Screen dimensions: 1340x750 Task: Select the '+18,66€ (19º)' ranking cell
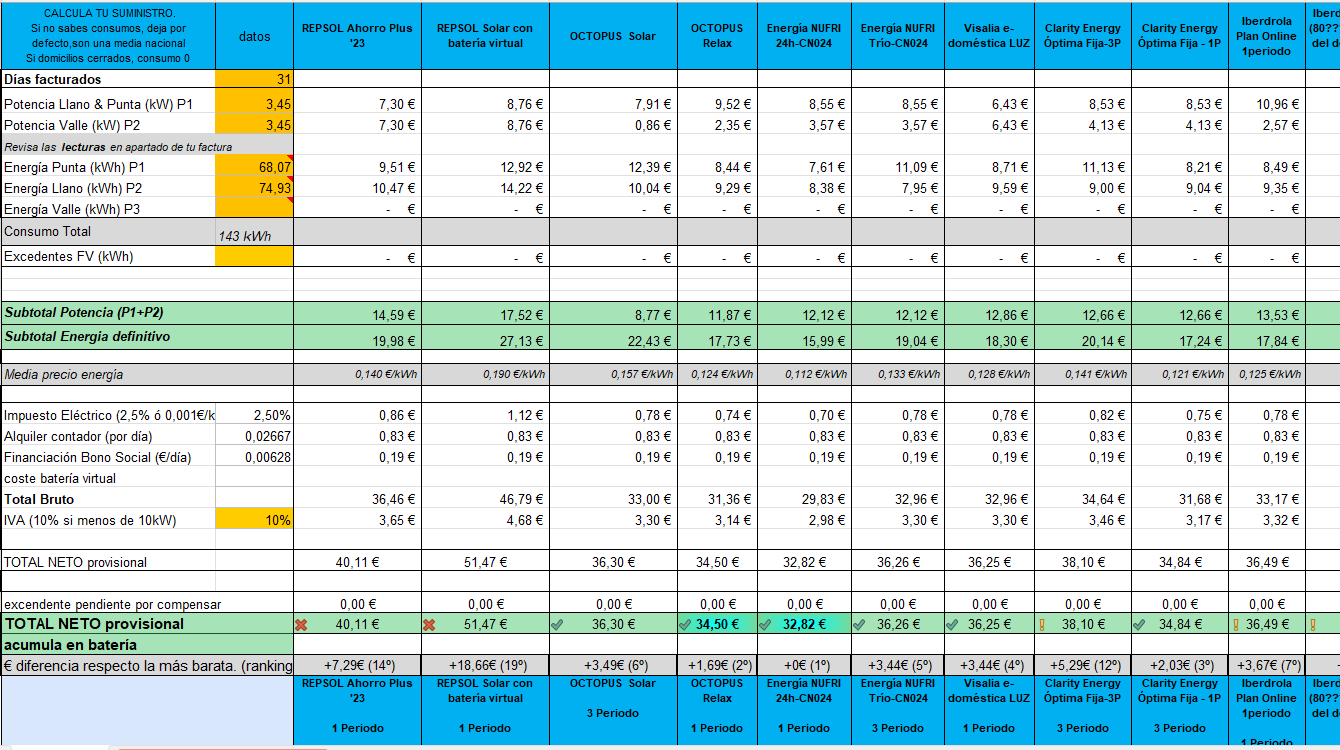click(485, 666)
